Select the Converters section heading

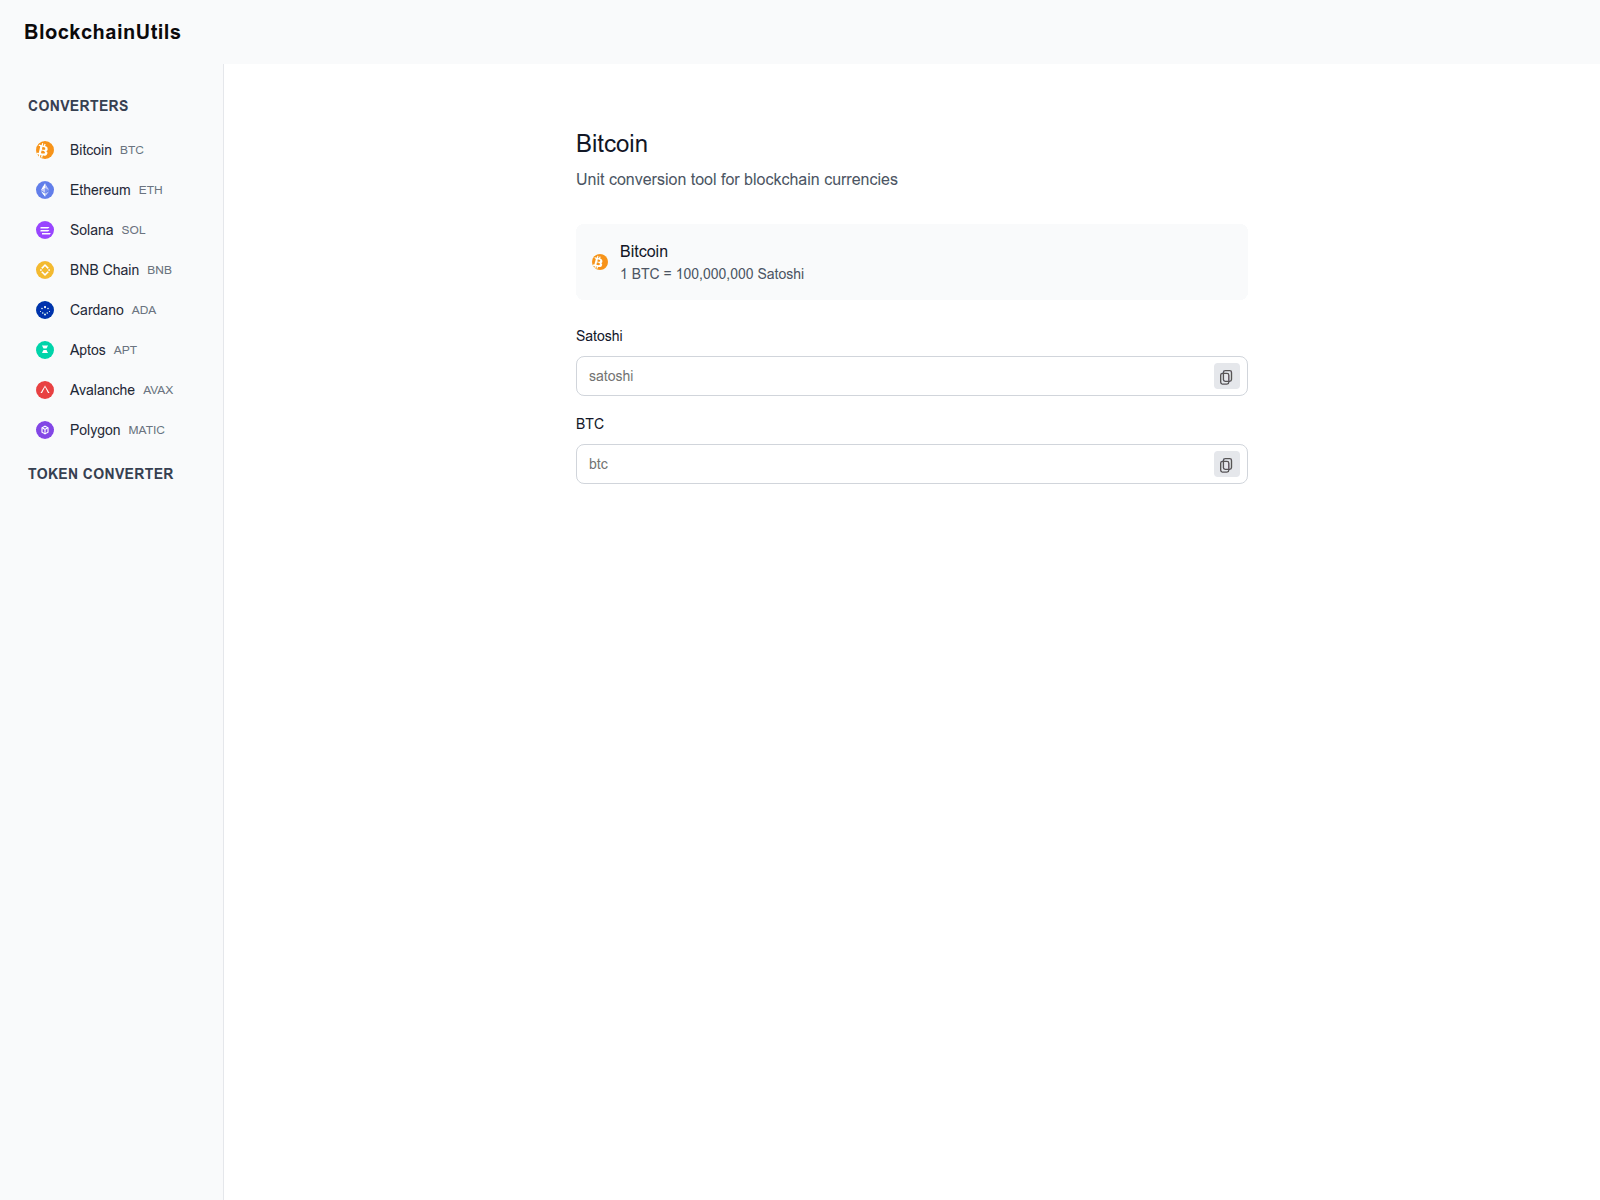(x=78, y=105)
